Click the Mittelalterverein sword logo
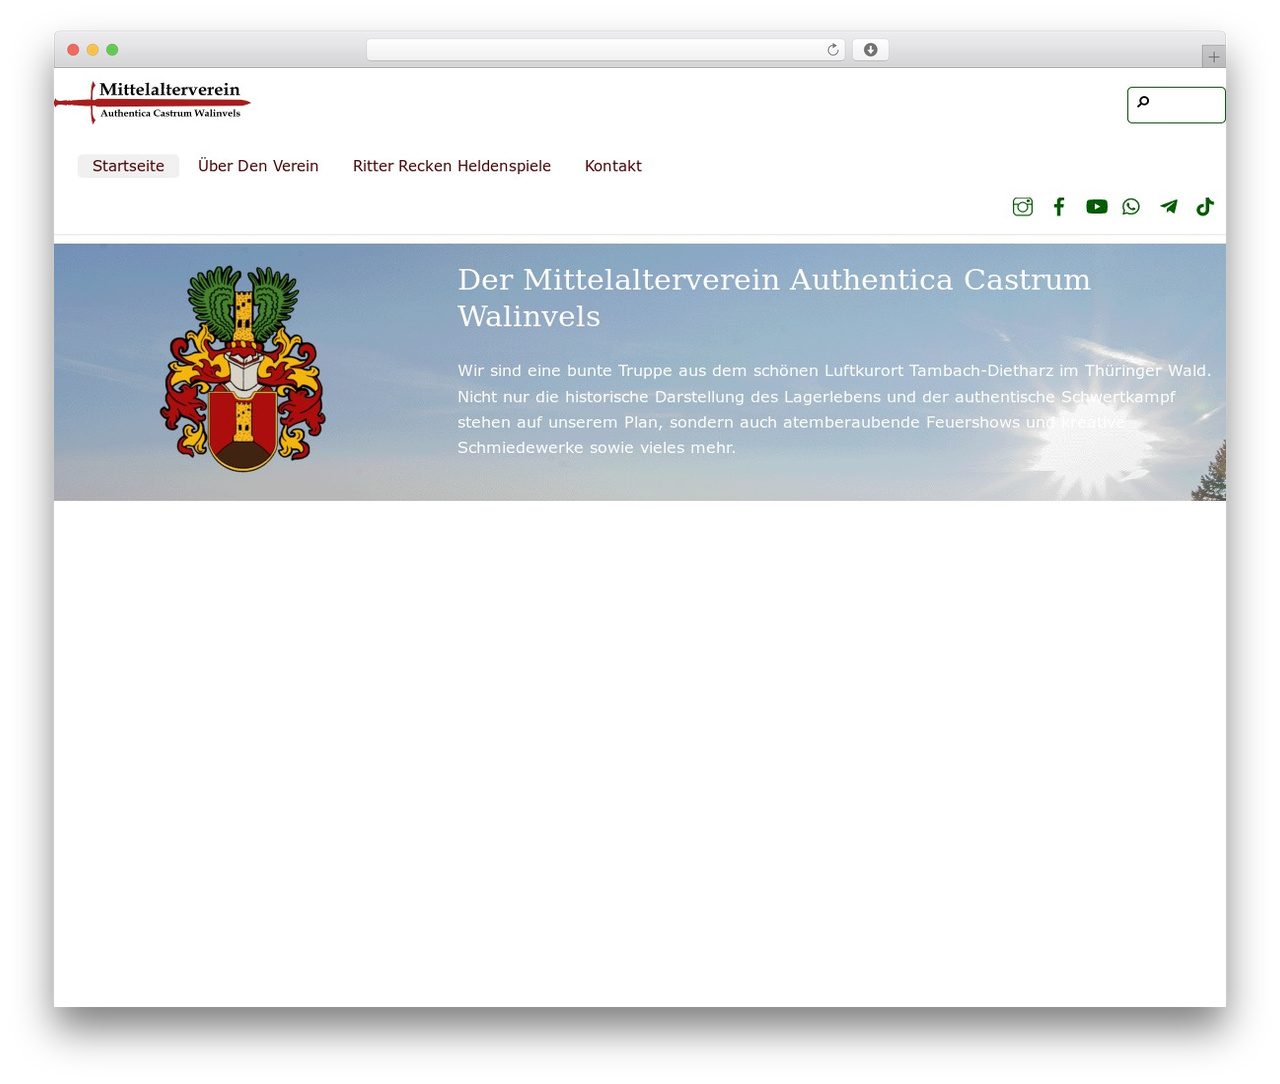Screen dimensions: 1280x1084 [x=152, y=102]
